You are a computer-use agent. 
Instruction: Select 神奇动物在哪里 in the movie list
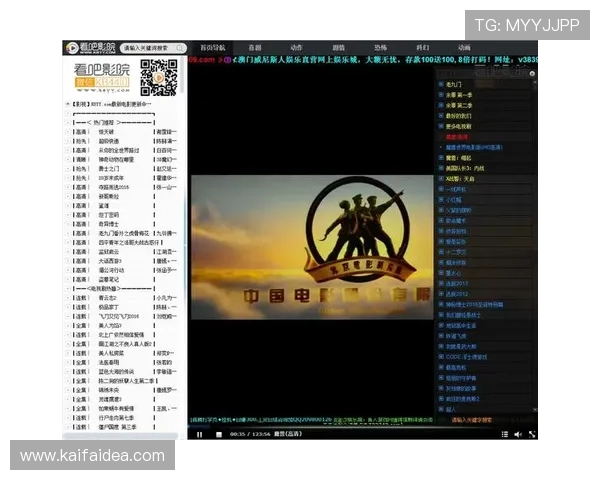tap(116, 160)
